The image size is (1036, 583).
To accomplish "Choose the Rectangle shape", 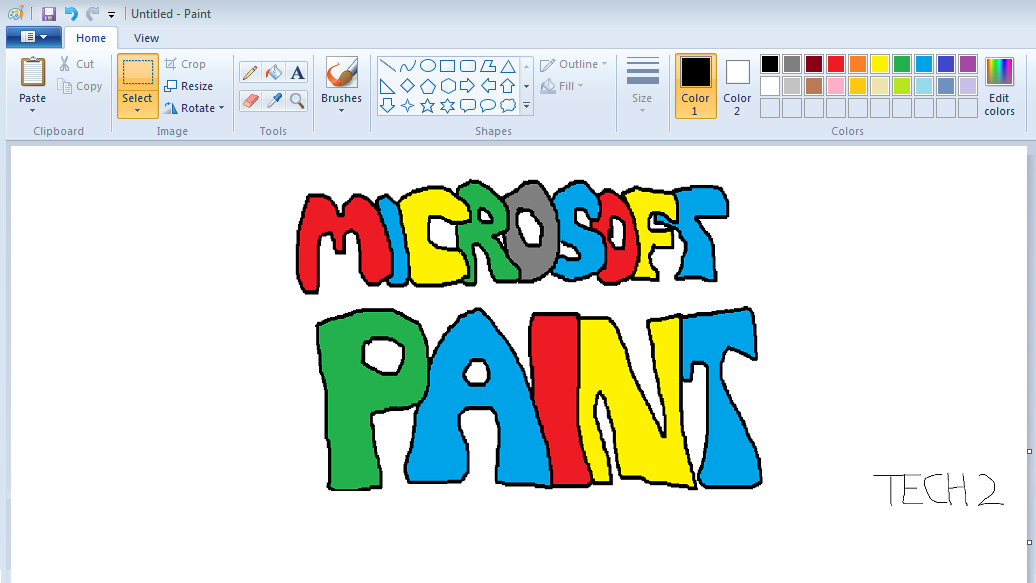I will pos(448,65).
